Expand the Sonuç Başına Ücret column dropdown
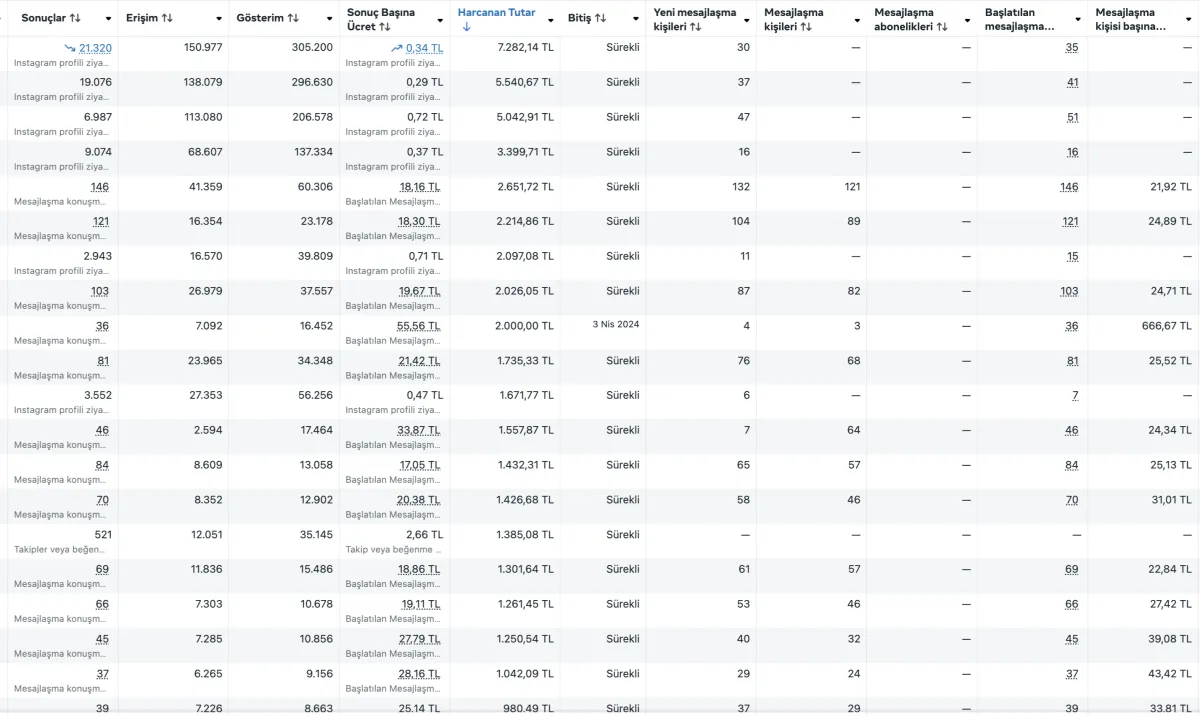 (x=439, y=19)
